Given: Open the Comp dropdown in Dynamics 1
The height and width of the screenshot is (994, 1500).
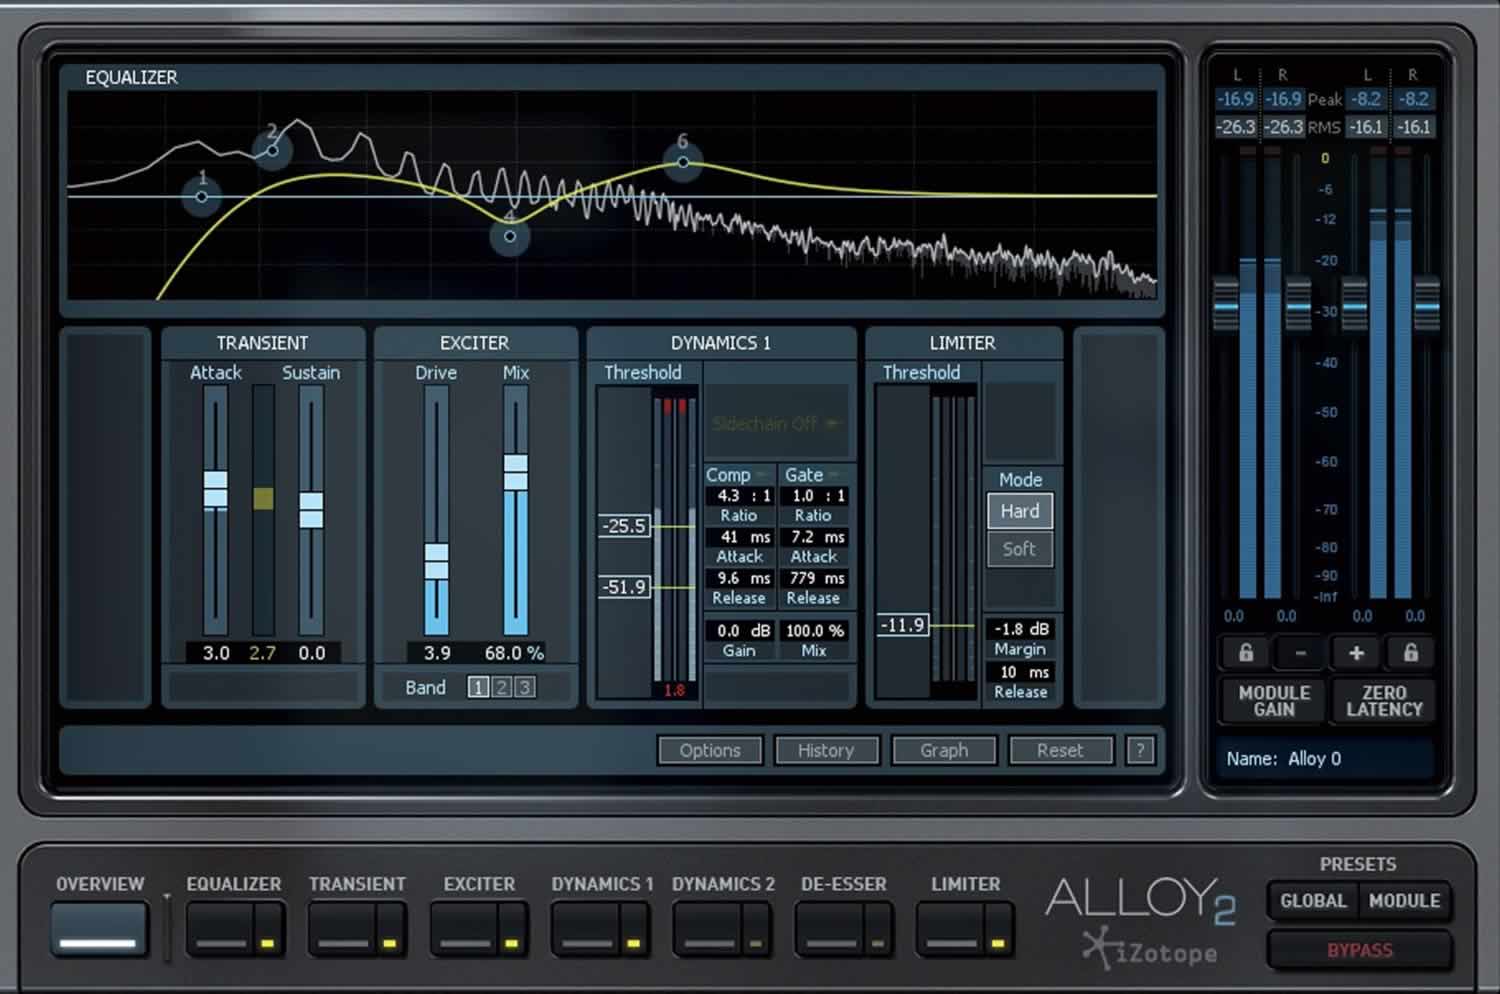Looking at the screenshot, I should (736, 475).
